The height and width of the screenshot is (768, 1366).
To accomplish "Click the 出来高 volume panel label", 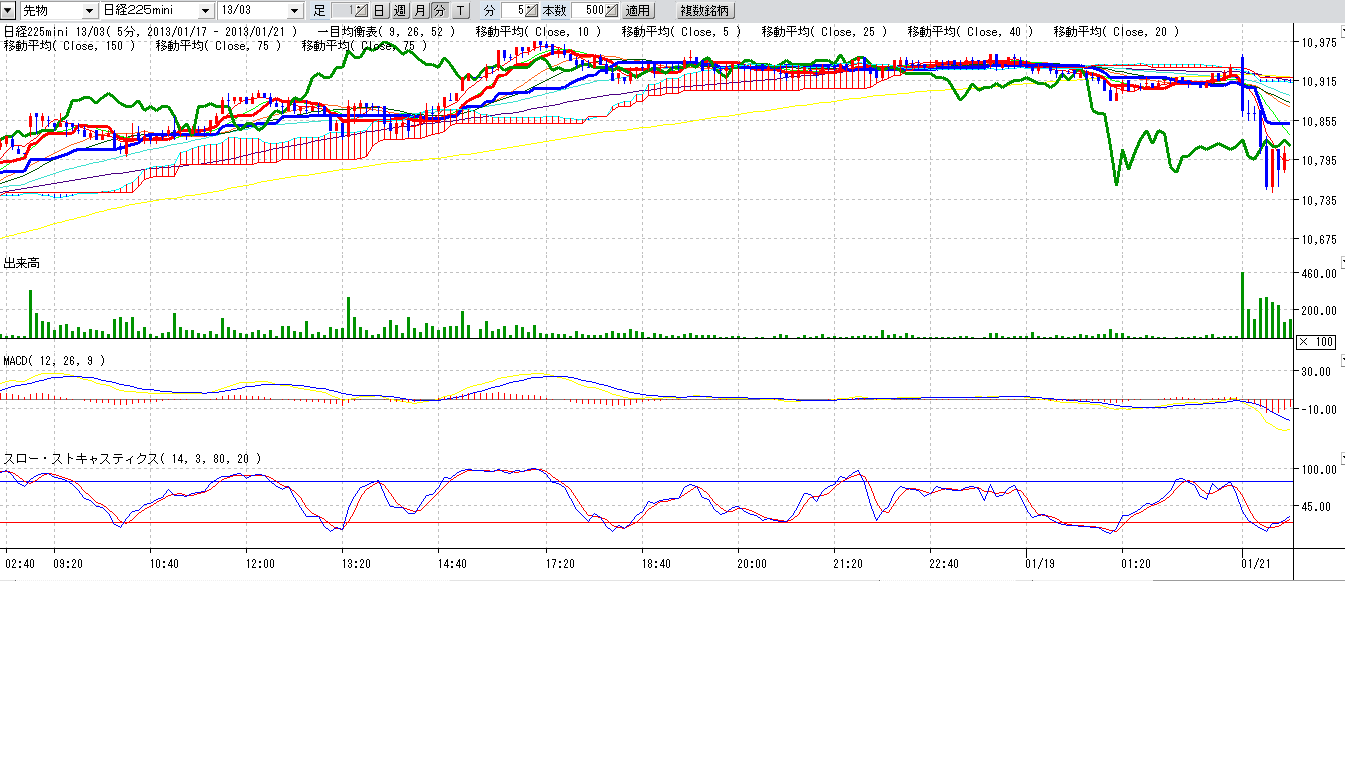I will 20,263.
